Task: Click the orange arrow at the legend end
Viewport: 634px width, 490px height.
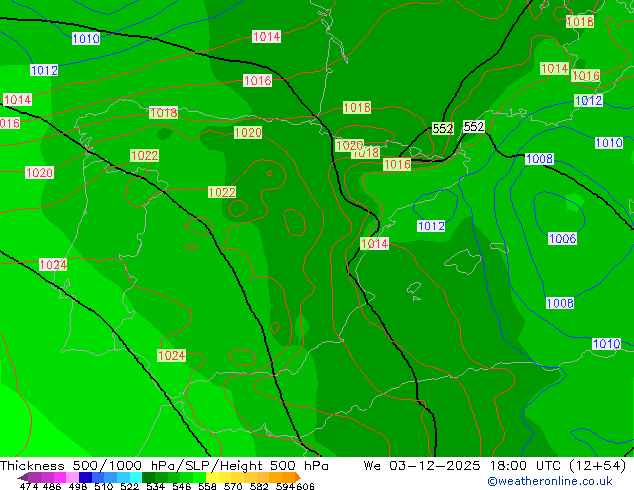Action: click(298, 477)
